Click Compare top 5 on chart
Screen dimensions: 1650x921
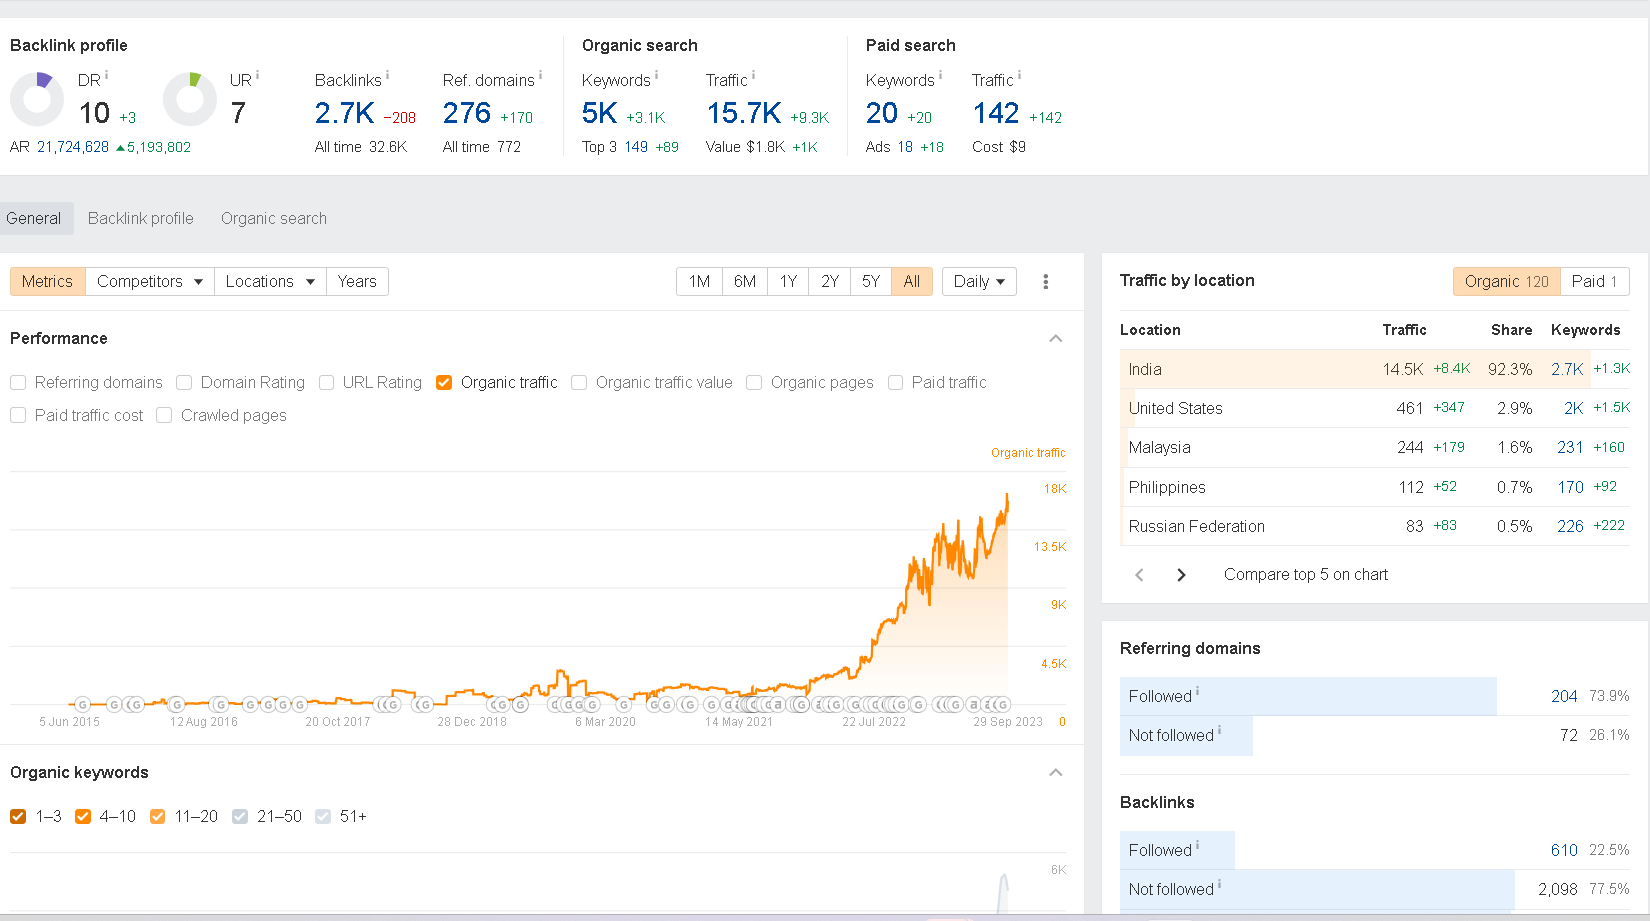click(x=1305, y=575)
